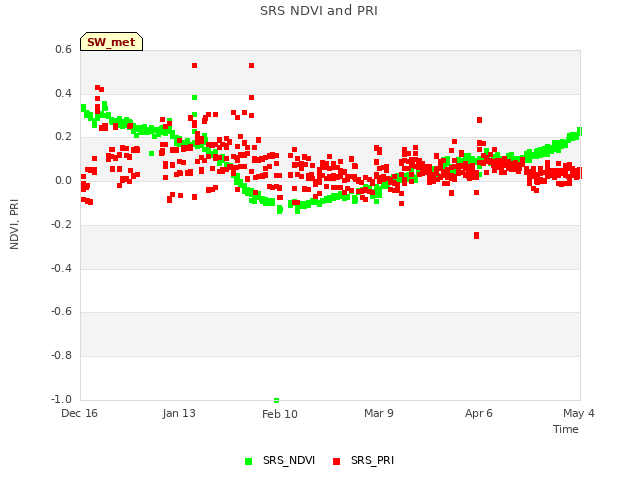Screen dimensions: 640x480
Task: Click the green SRS_NDVI legend marker
Action: pyautogui.click(x=248, y=461)
